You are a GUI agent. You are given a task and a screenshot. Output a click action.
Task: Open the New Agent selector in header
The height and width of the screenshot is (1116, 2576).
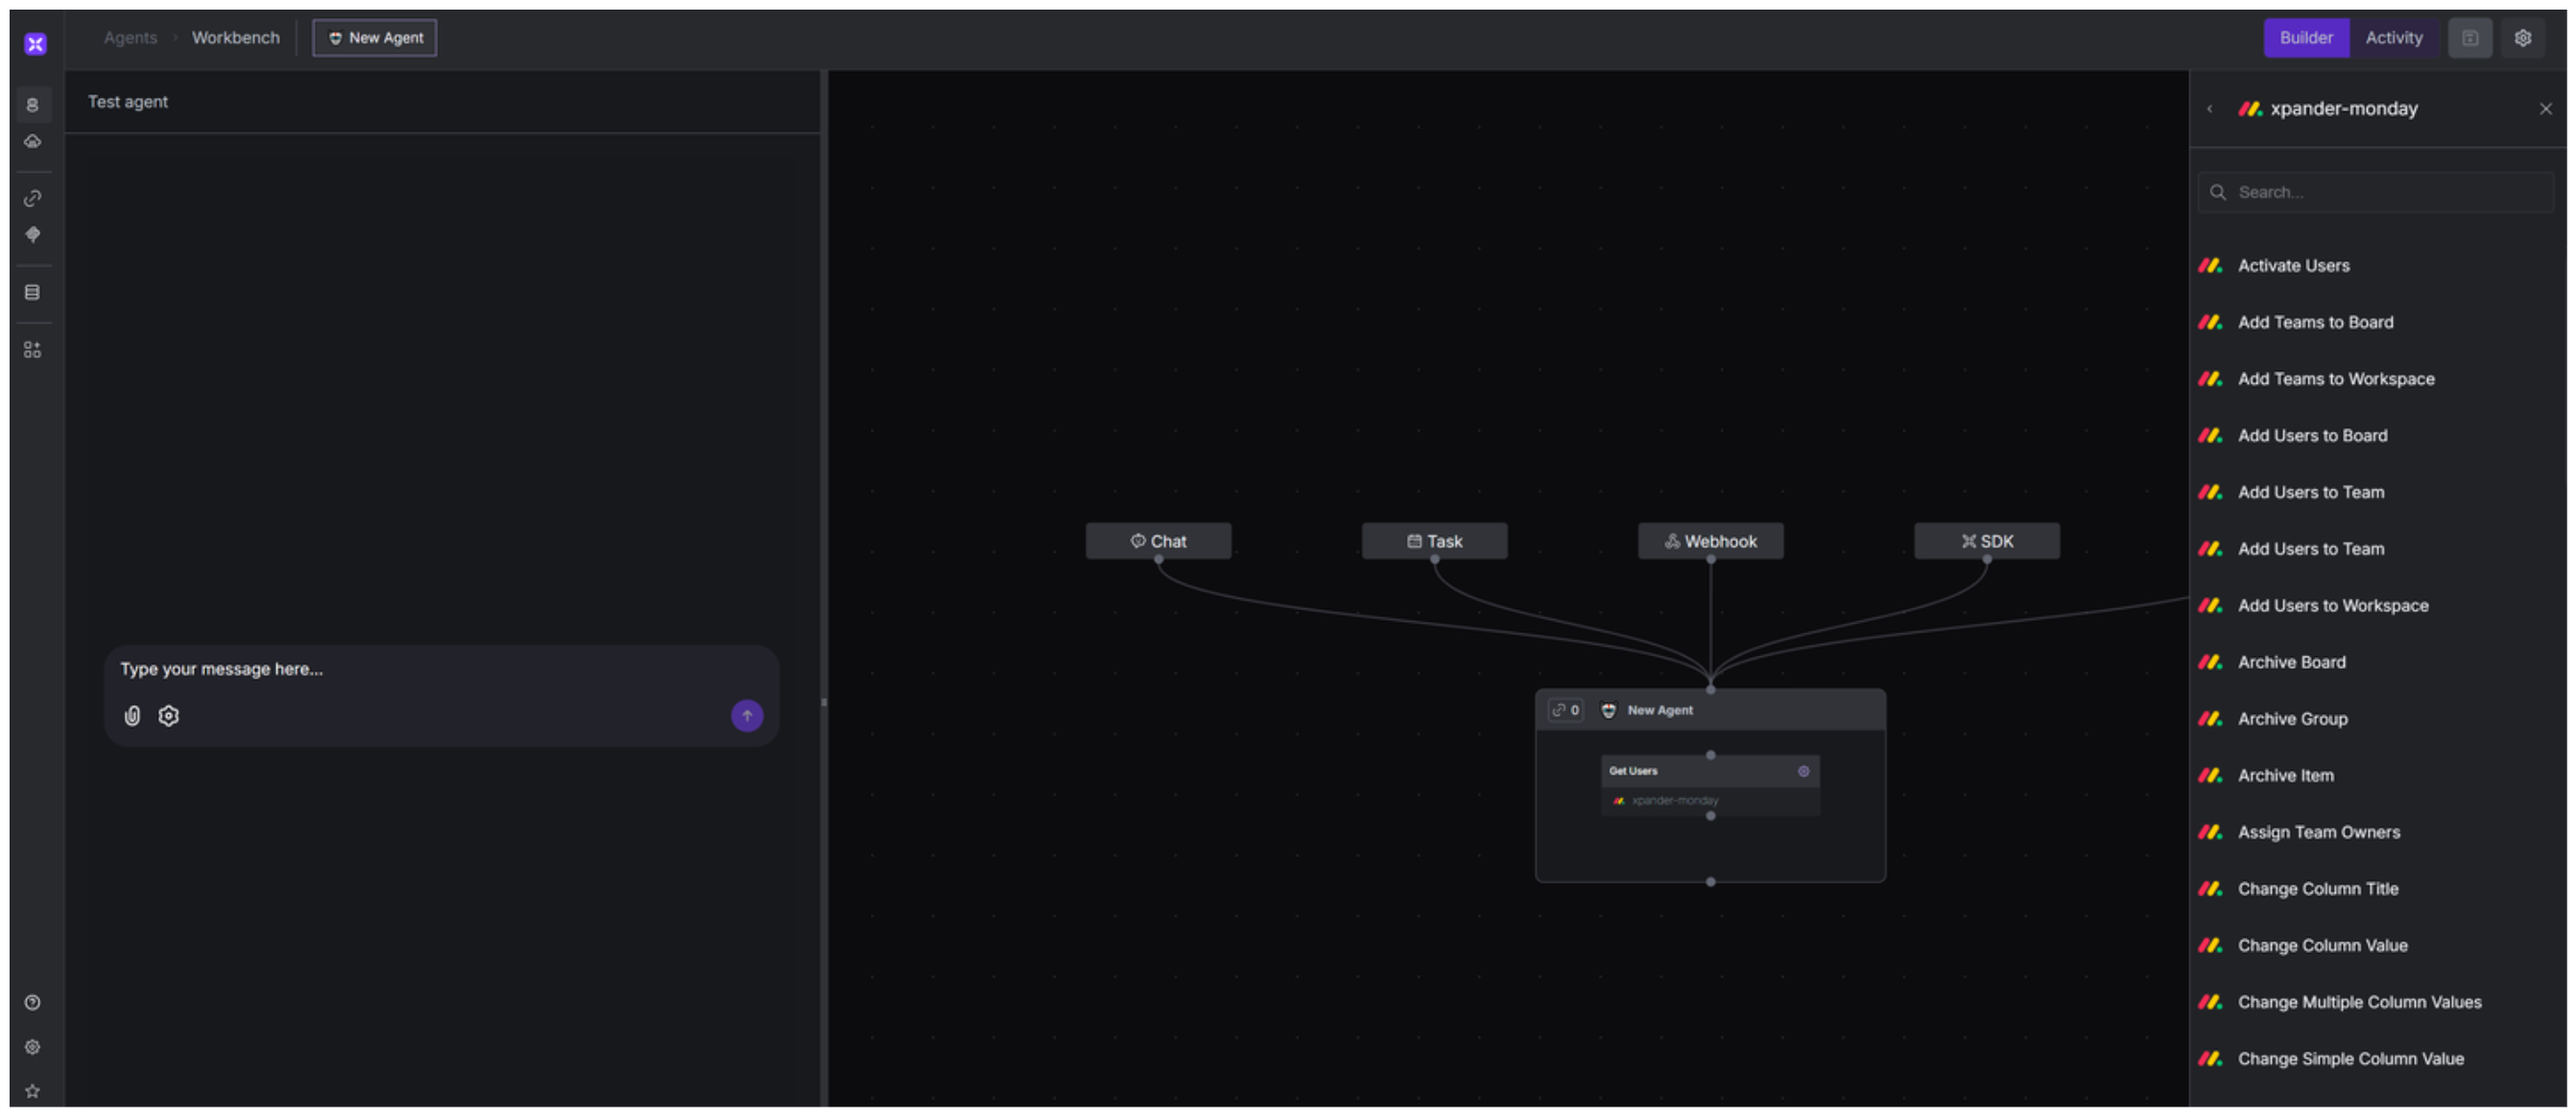[x=375, y=38]
